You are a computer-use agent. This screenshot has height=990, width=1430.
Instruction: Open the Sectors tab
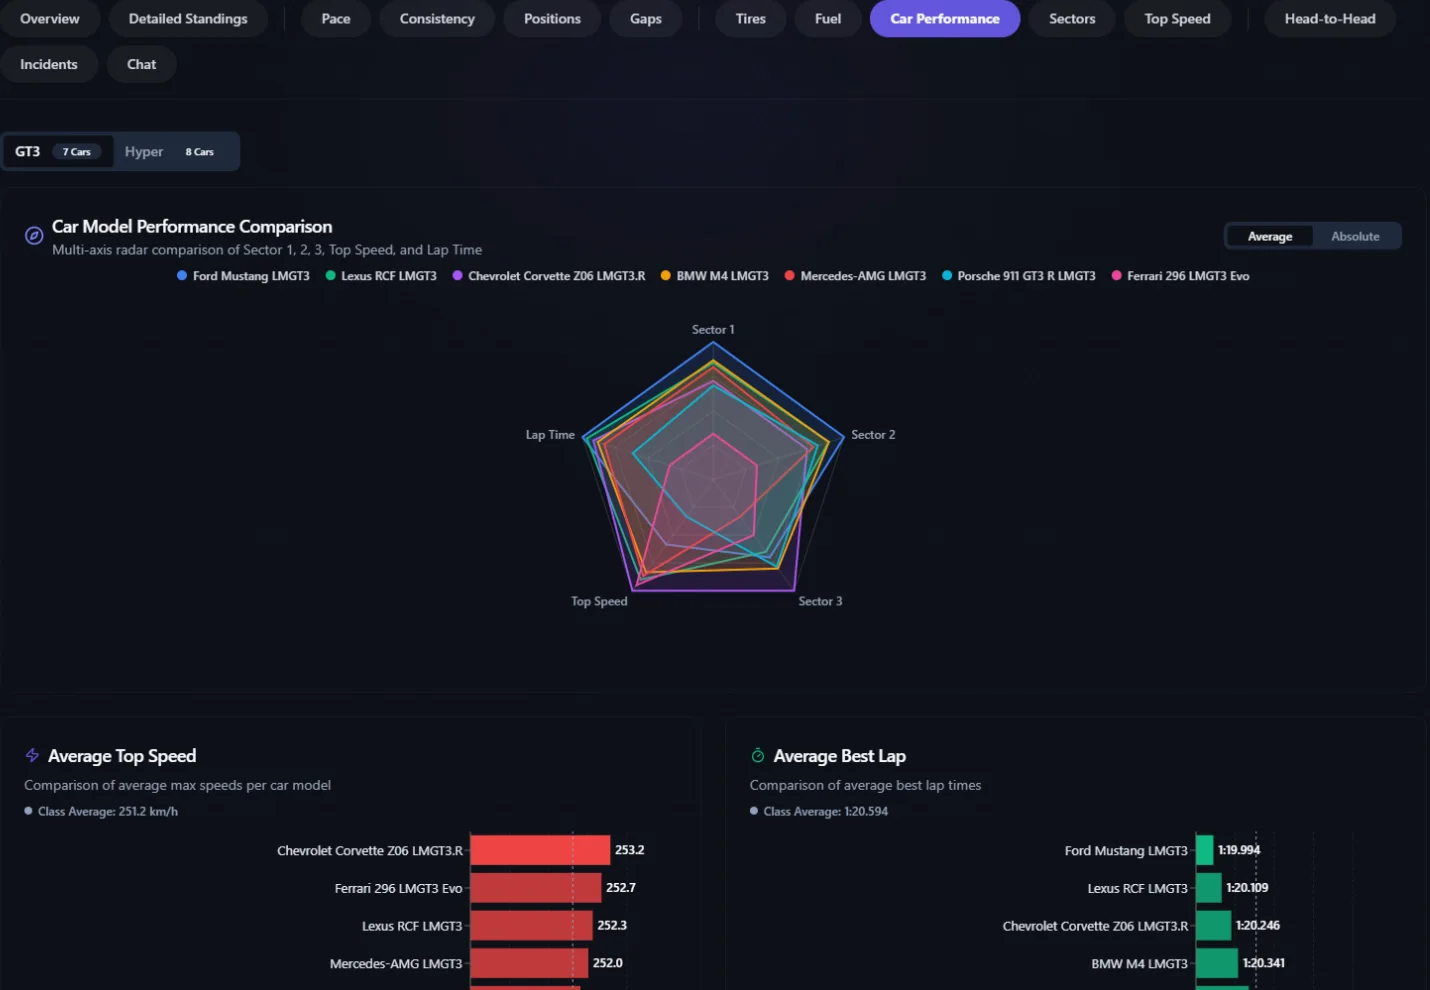1072,19
